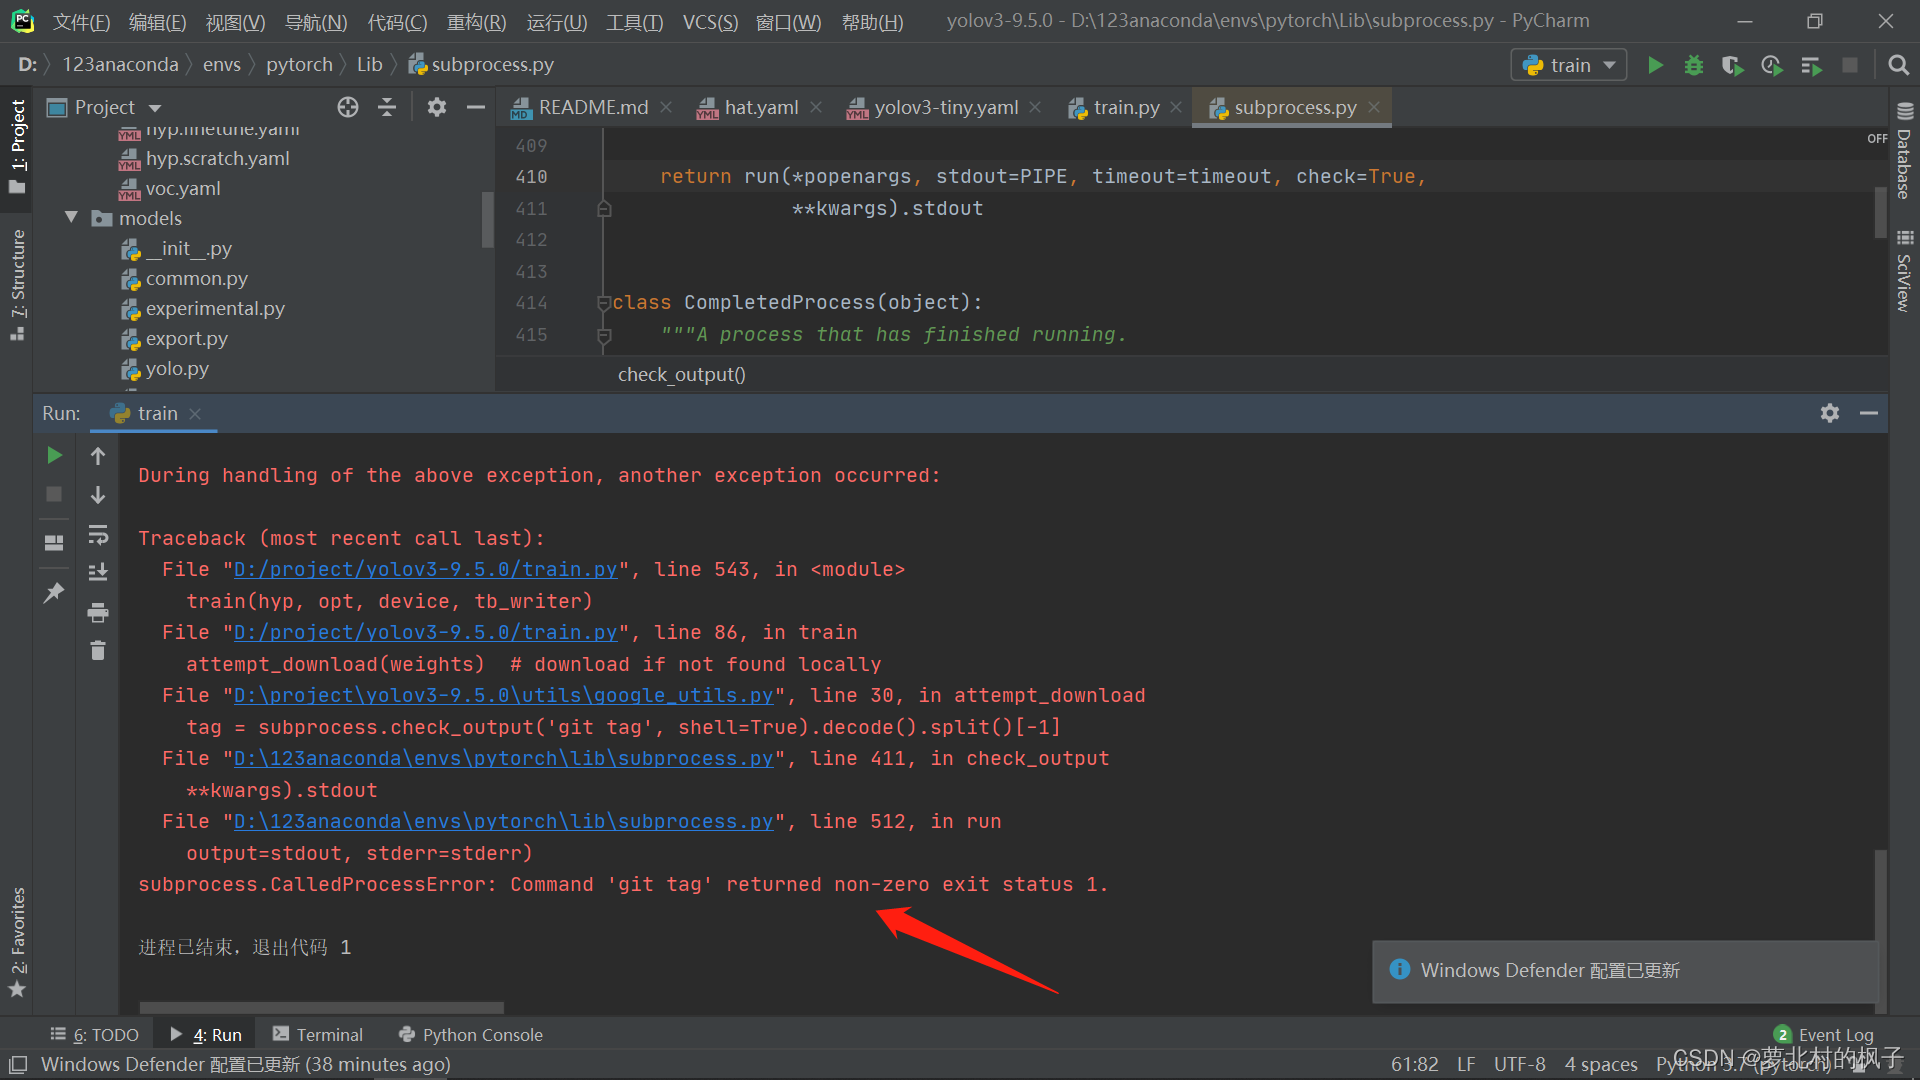Toggle tool window bars at bottom-left
The width and height of the screenshot is (1920, 1080).
tap(18, 1064)
